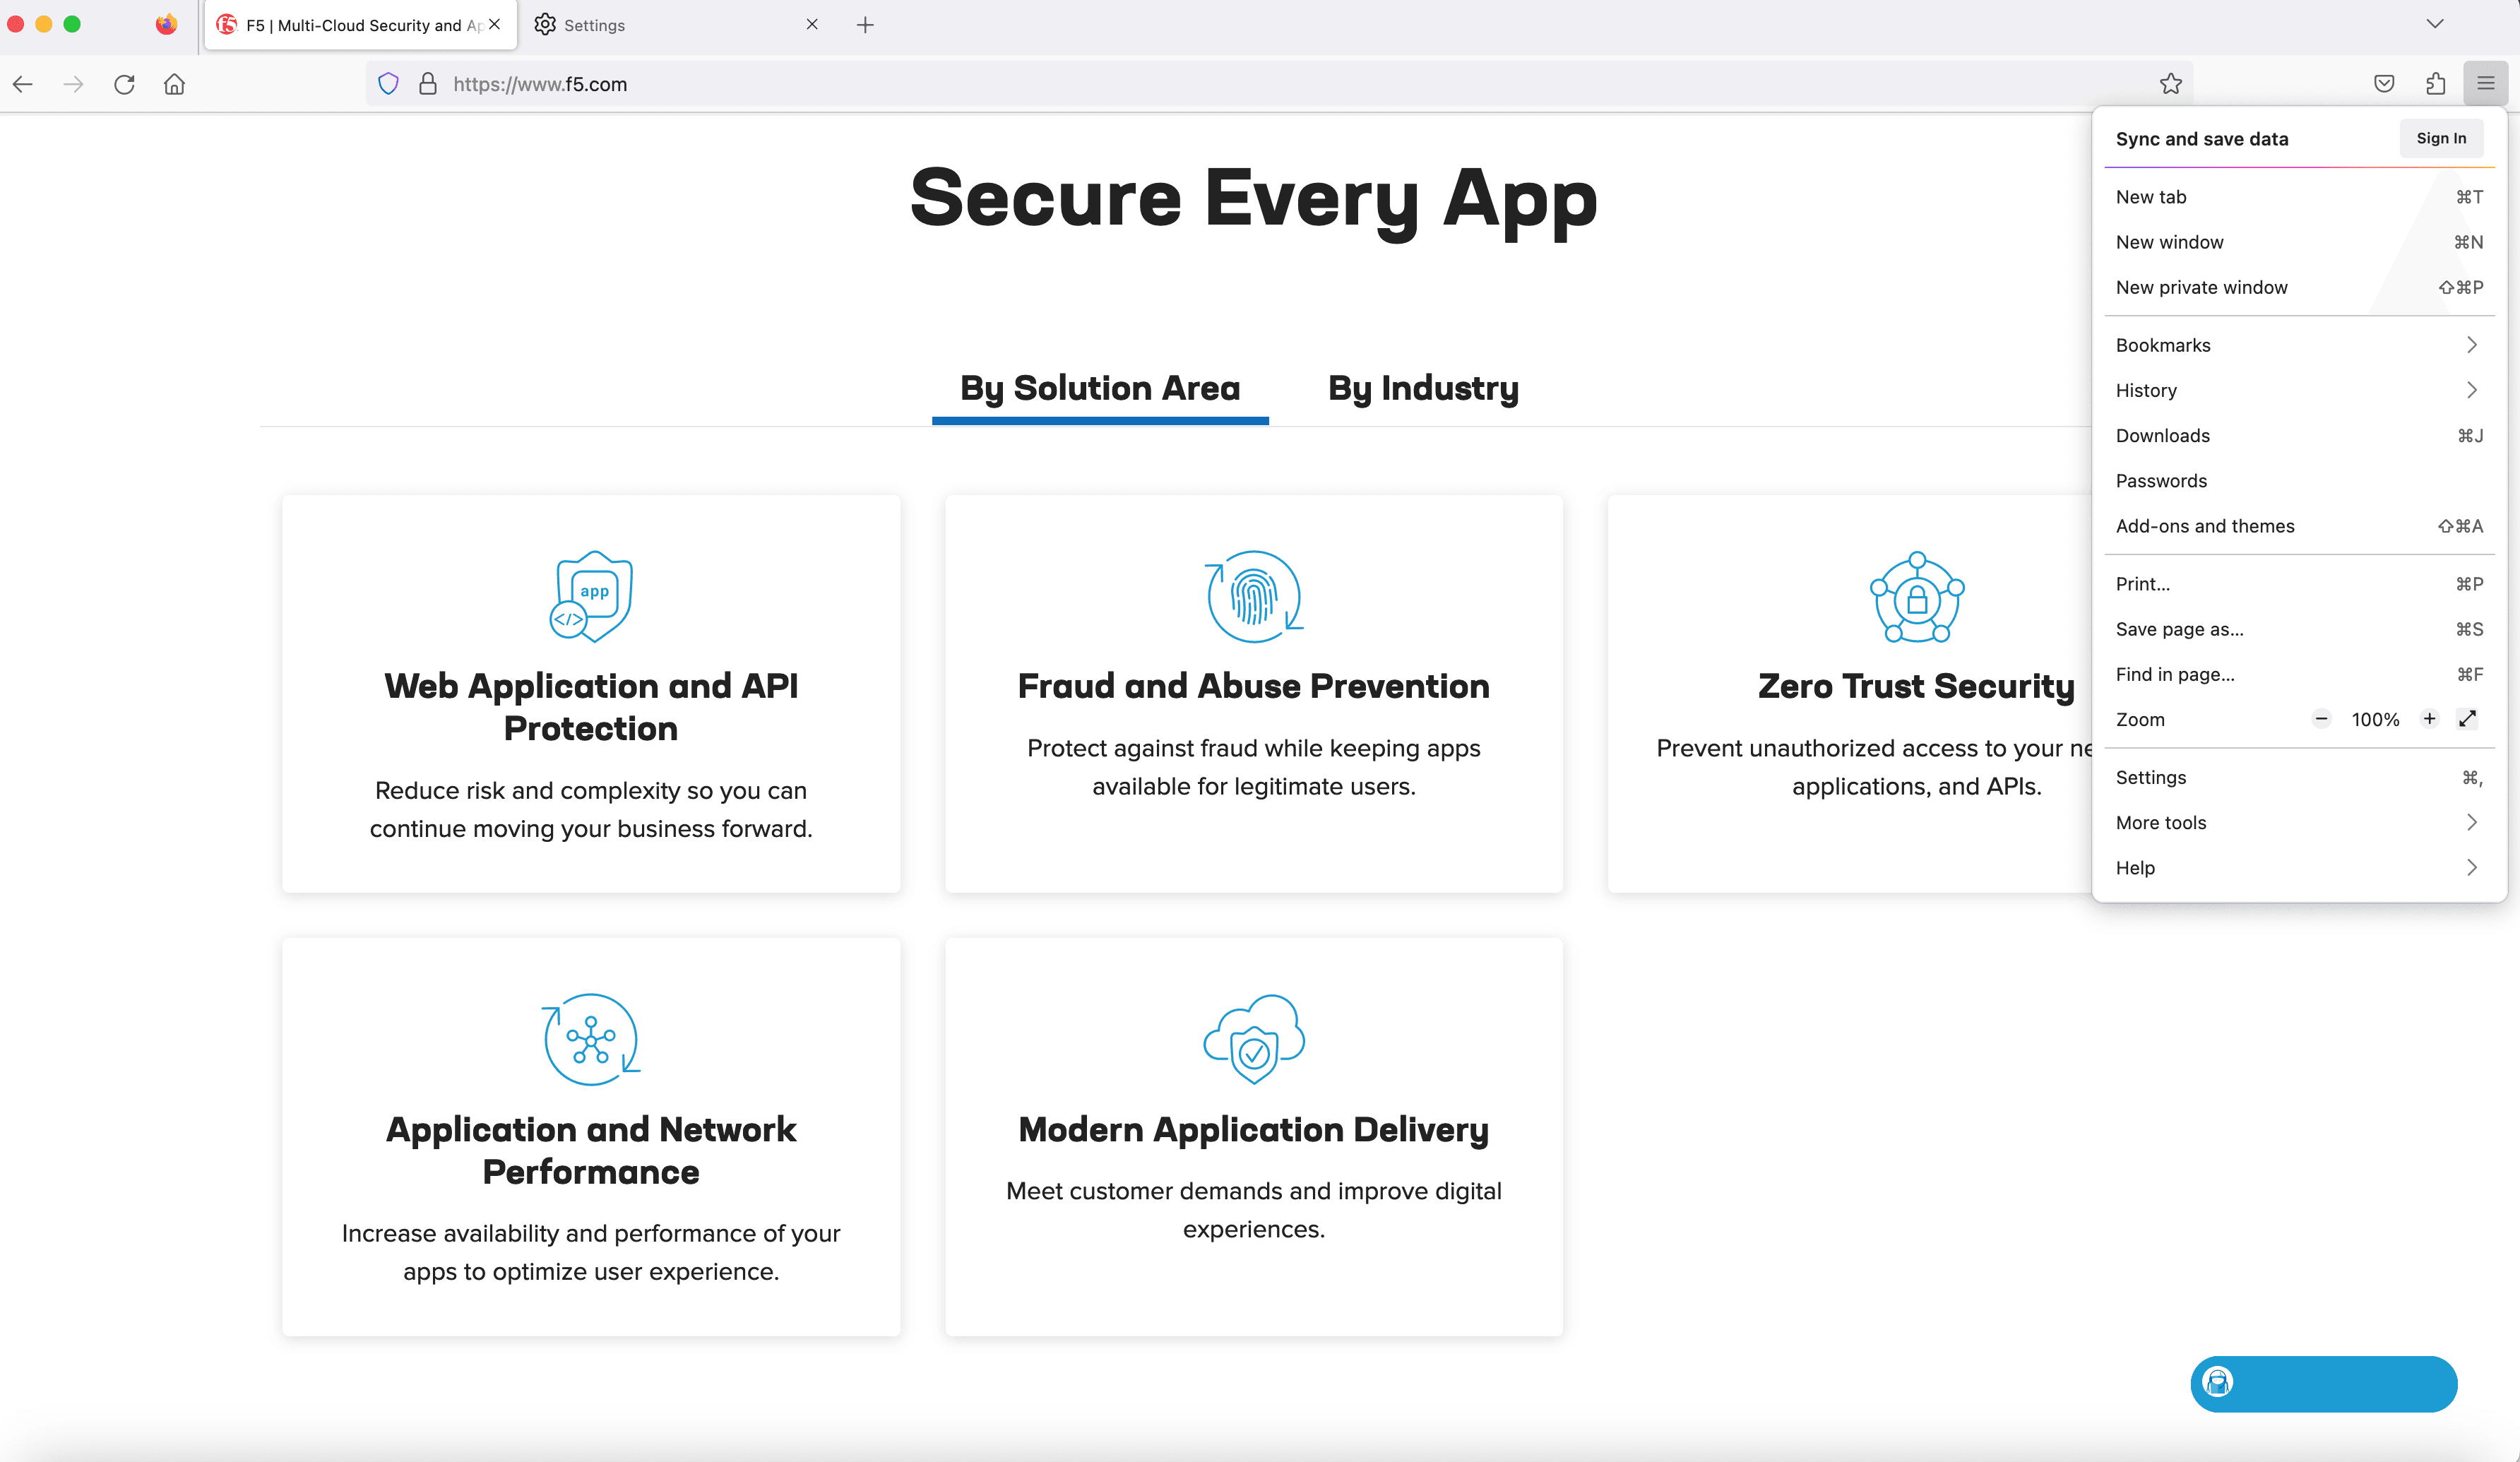Open the Firefox home page icon
Viewport: 2520px width, 1462px height.
174,84
